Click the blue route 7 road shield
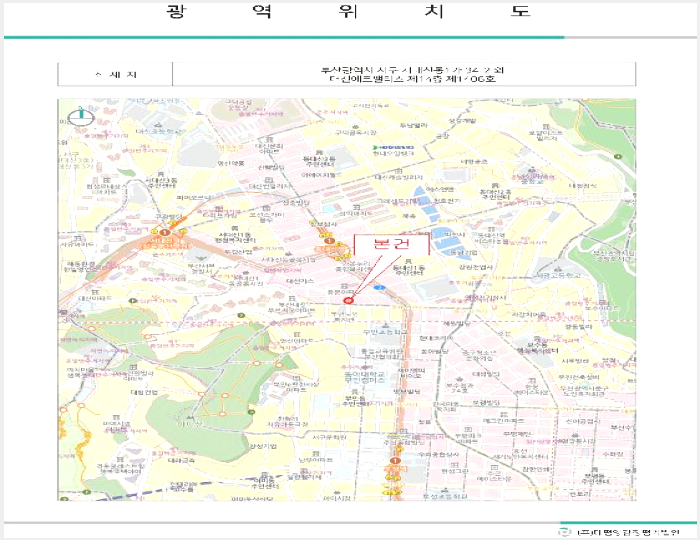 pyautogui.click(x=379, y=288)
